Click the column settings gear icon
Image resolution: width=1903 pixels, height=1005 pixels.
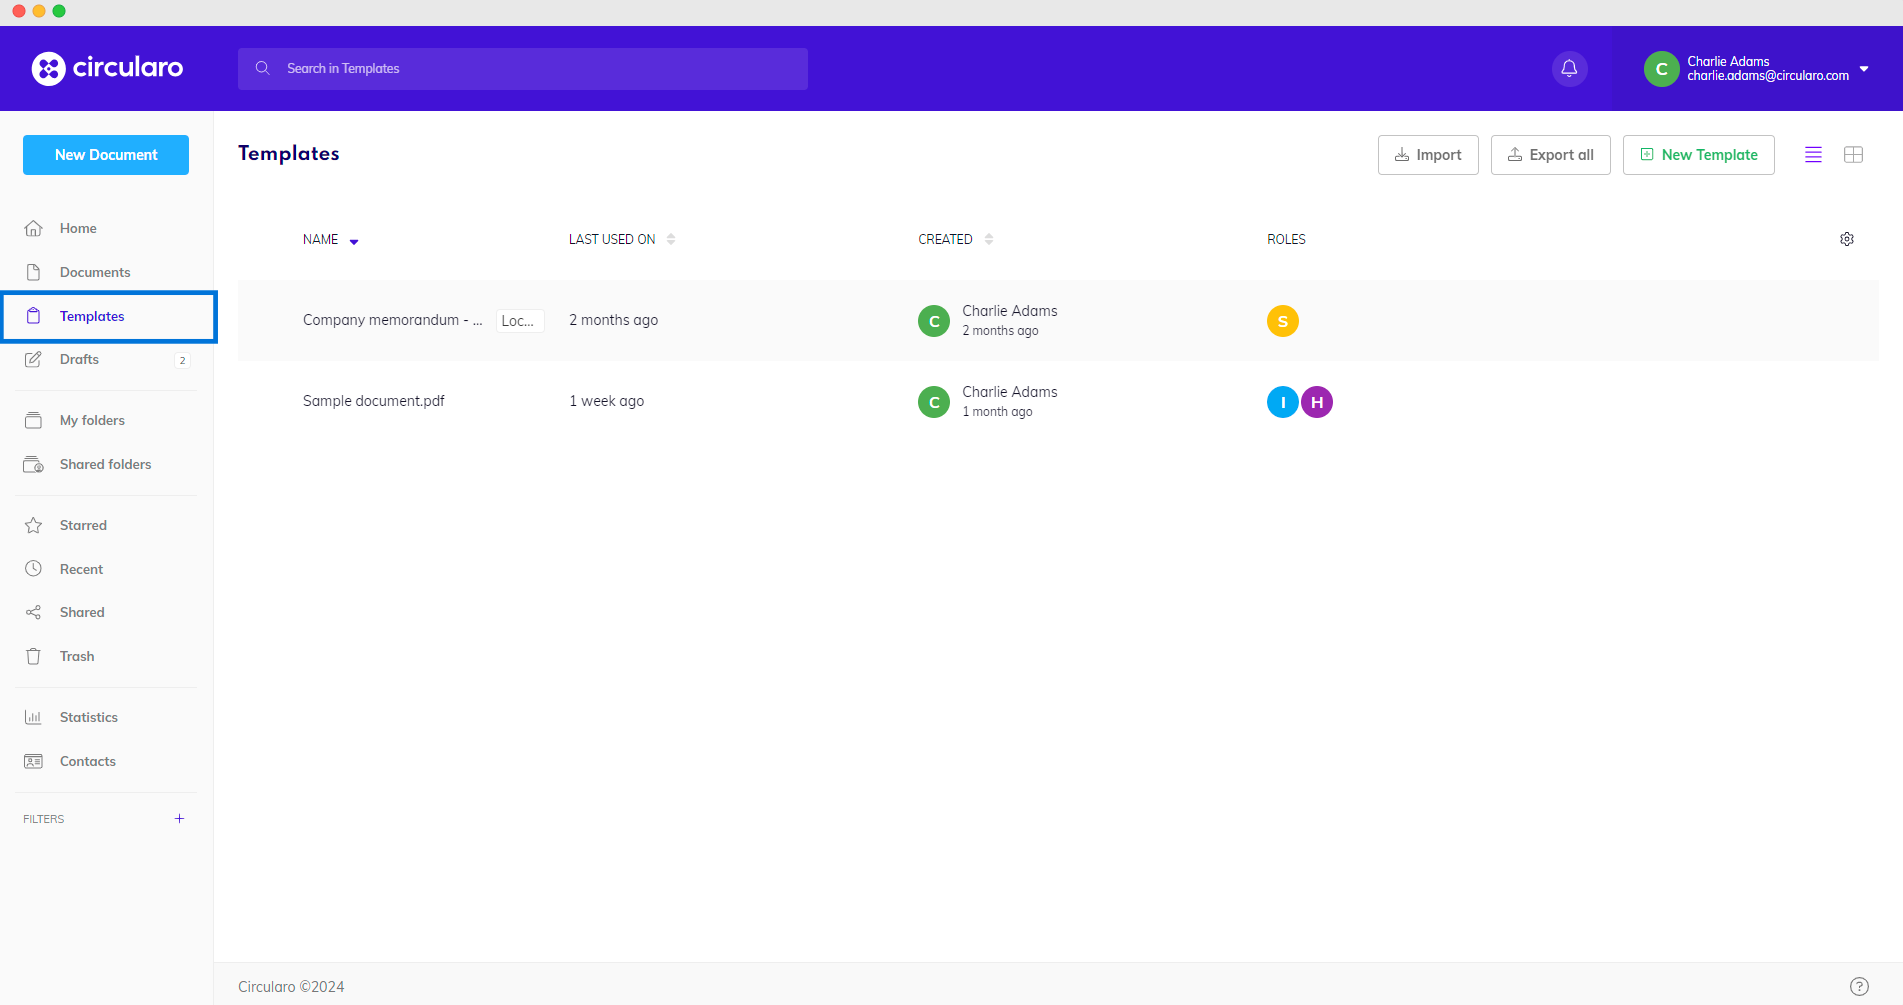[1846, 239]
